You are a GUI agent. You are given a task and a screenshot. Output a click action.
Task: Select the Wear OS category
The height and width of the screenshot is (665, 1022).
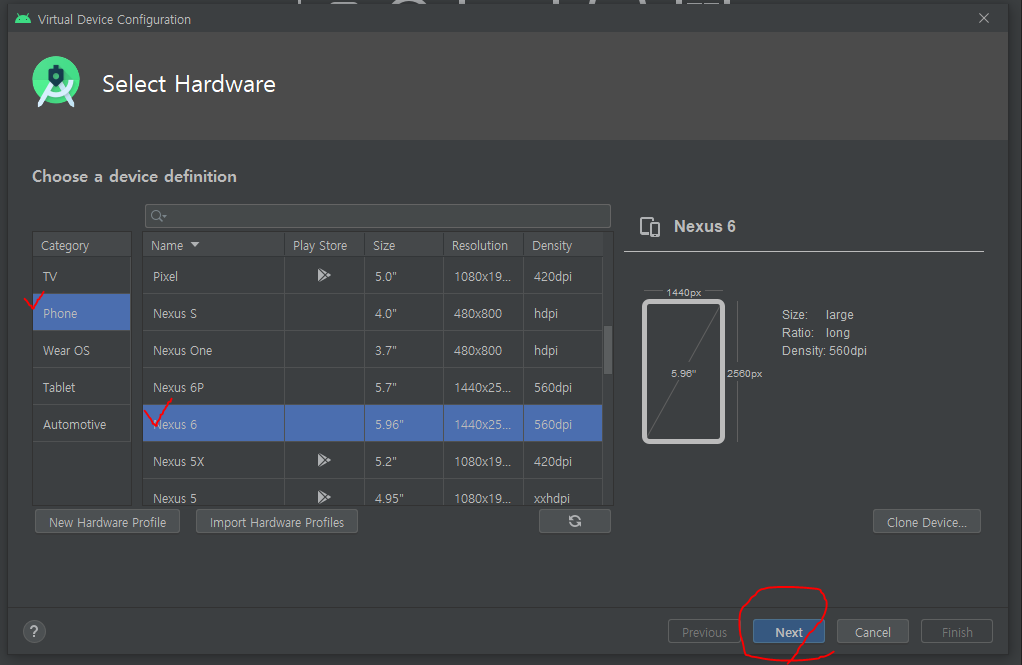tap(81, 350)
